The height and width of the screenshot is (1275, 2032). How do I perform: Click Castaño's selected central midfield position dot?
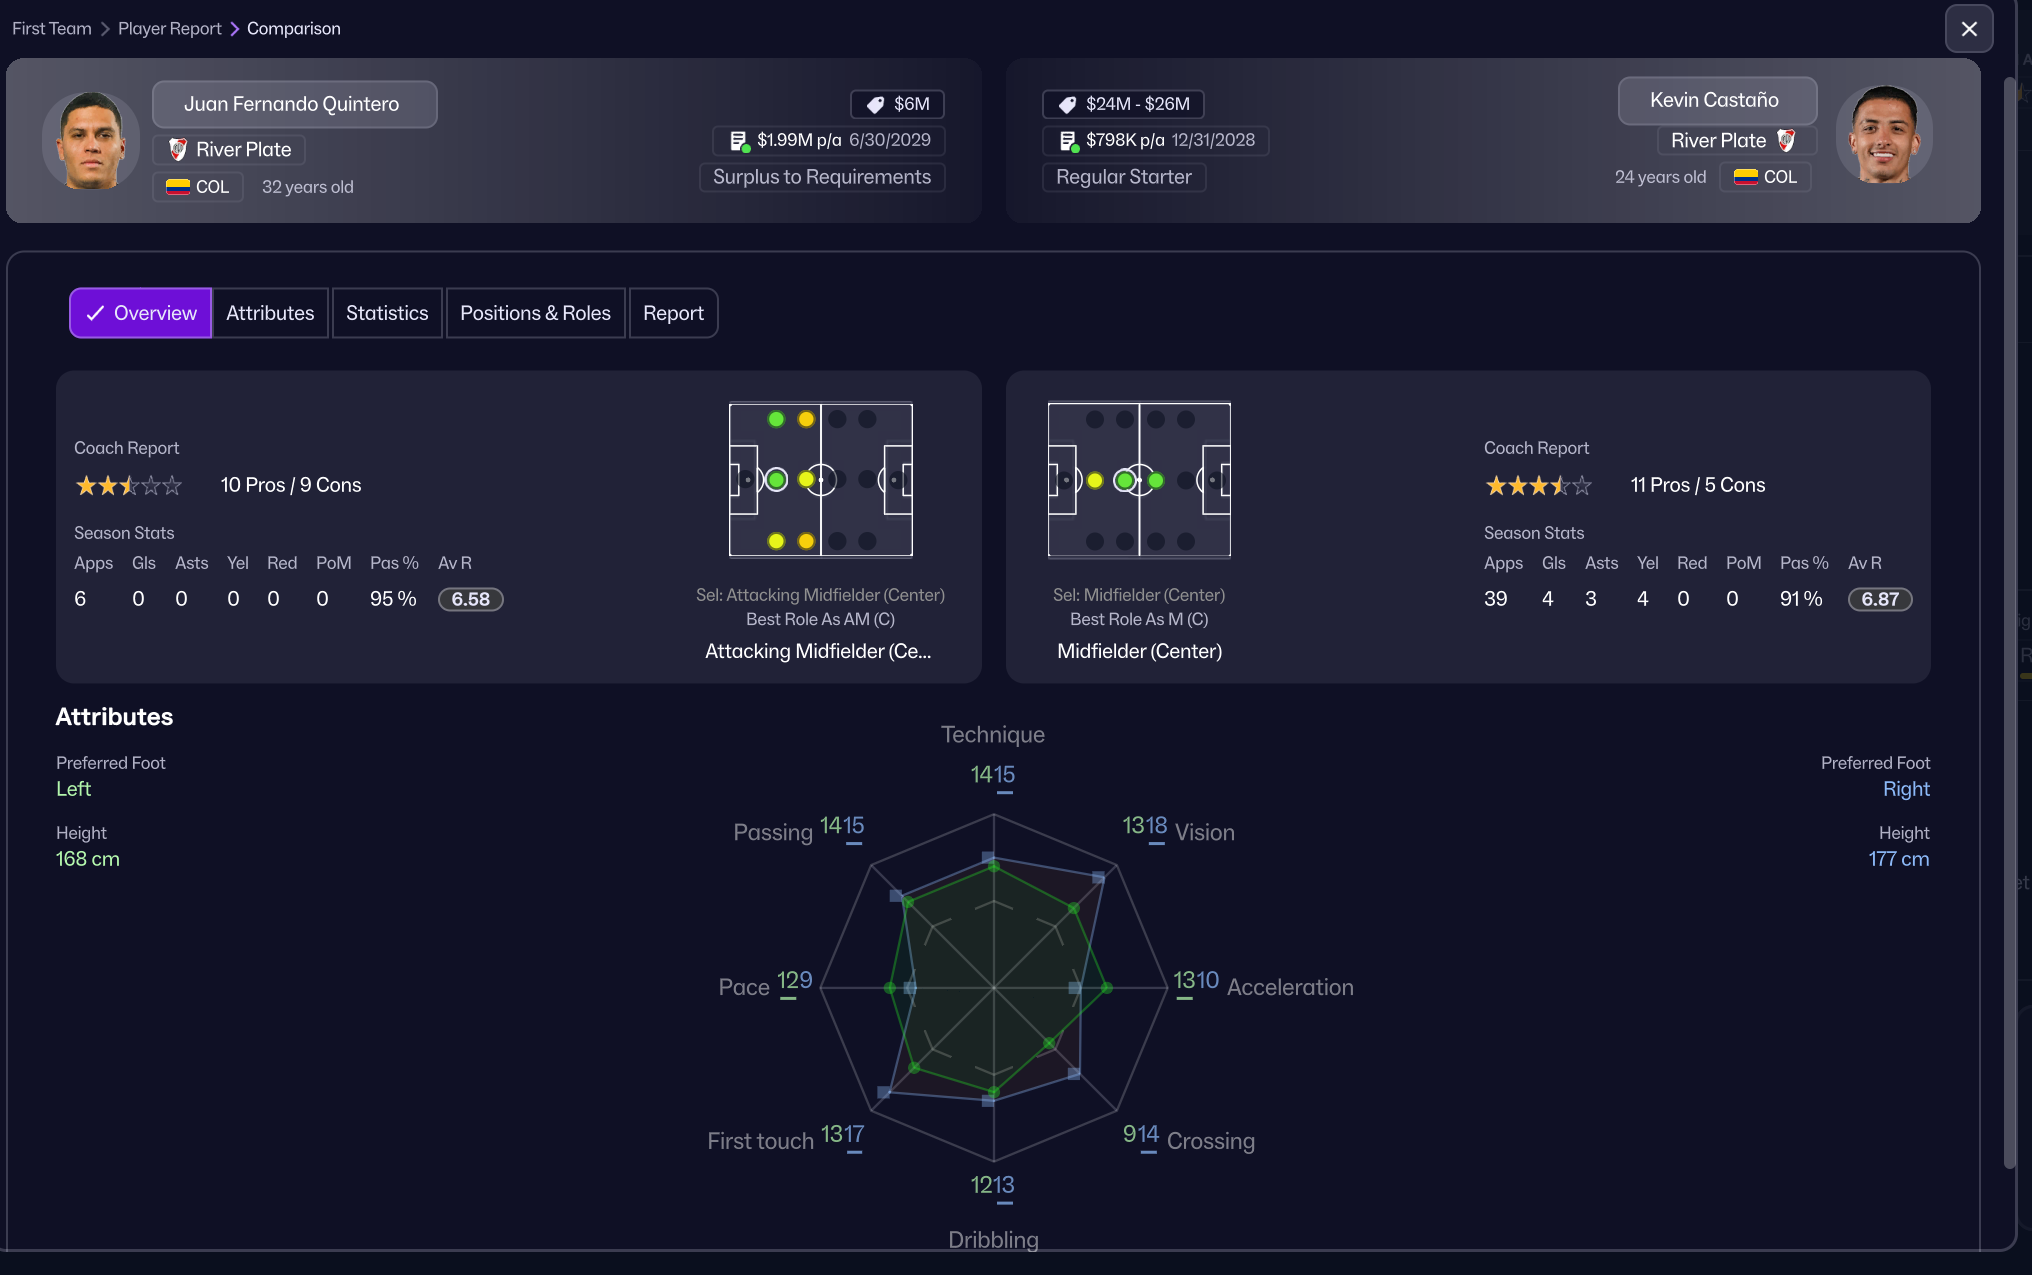click(1125, 480)
